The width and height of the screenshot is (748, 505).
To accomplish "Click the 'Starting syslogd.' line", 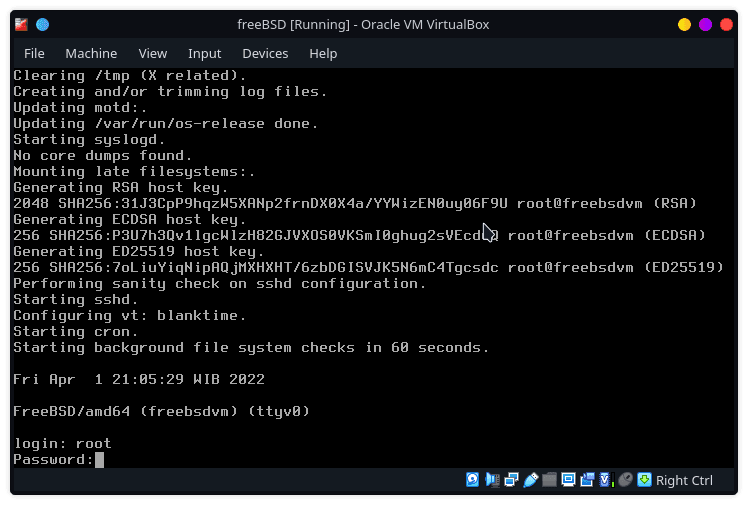I will click(x=89, y=139).
